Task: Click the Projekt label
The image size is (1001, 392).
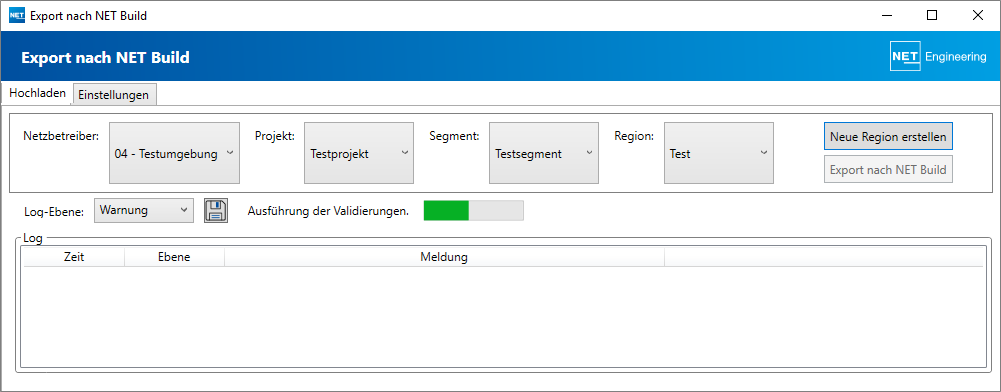Action: point(275,136)
